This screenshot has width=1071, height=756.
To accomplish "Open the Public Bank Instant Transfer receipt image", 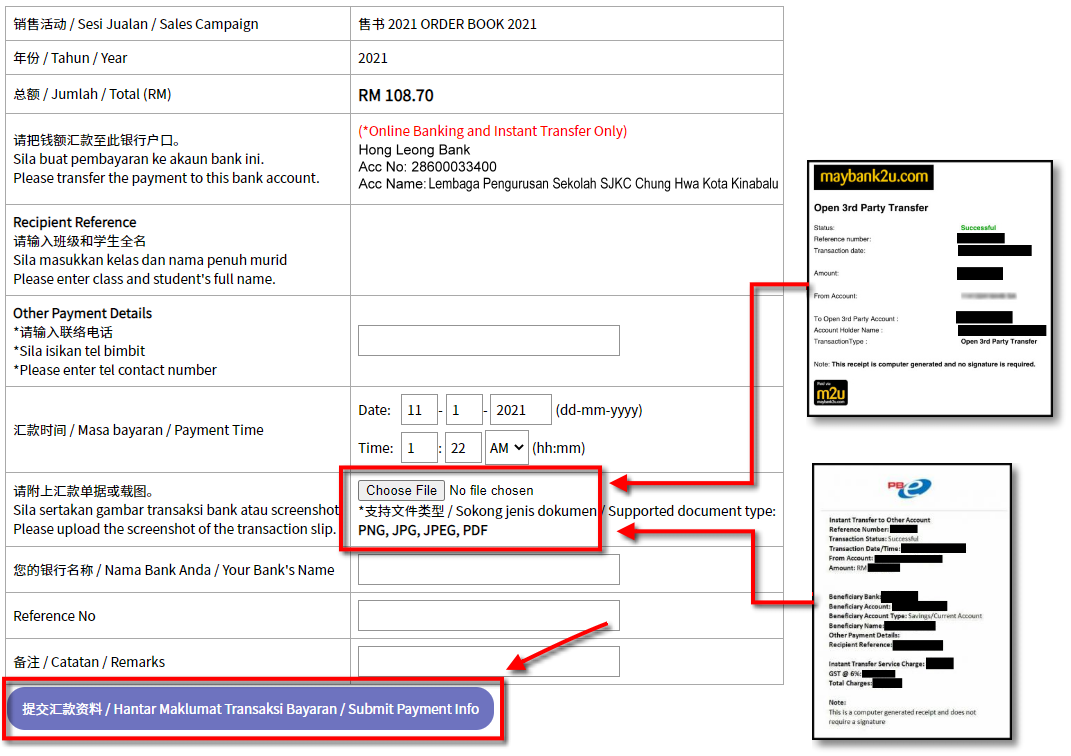I will 910,601.
